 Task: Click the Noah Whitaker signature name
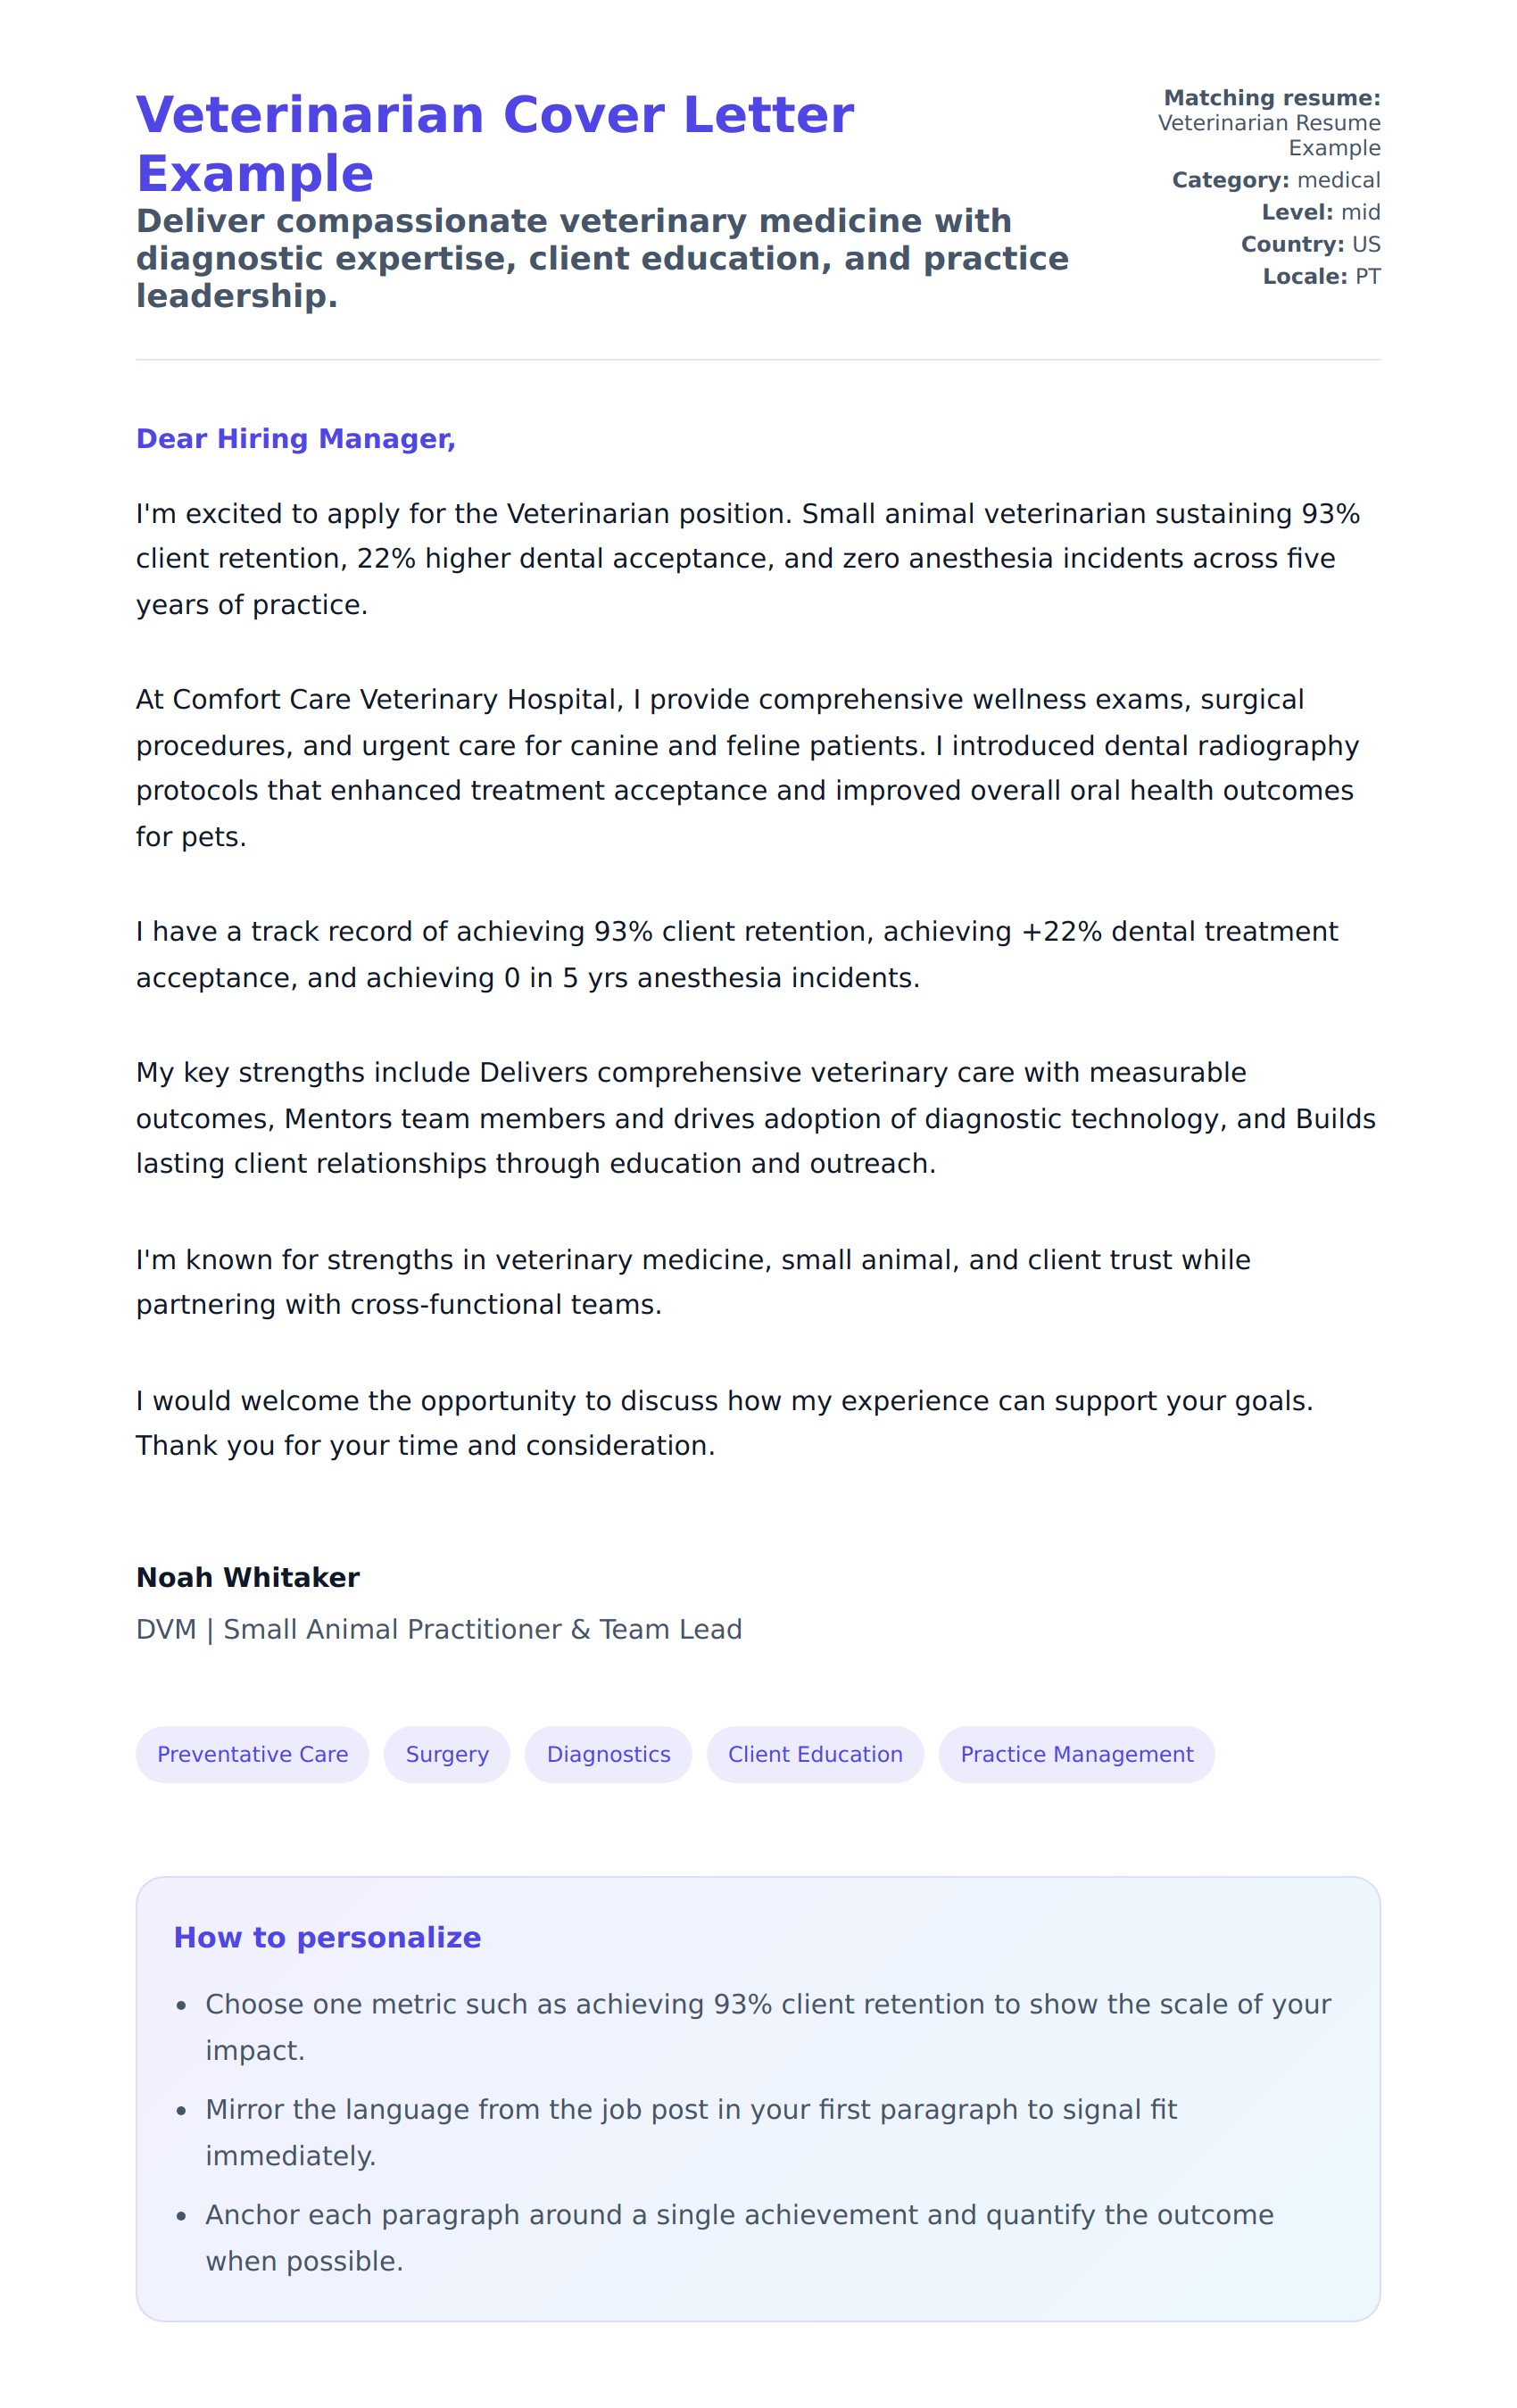tap(247, 1577)
